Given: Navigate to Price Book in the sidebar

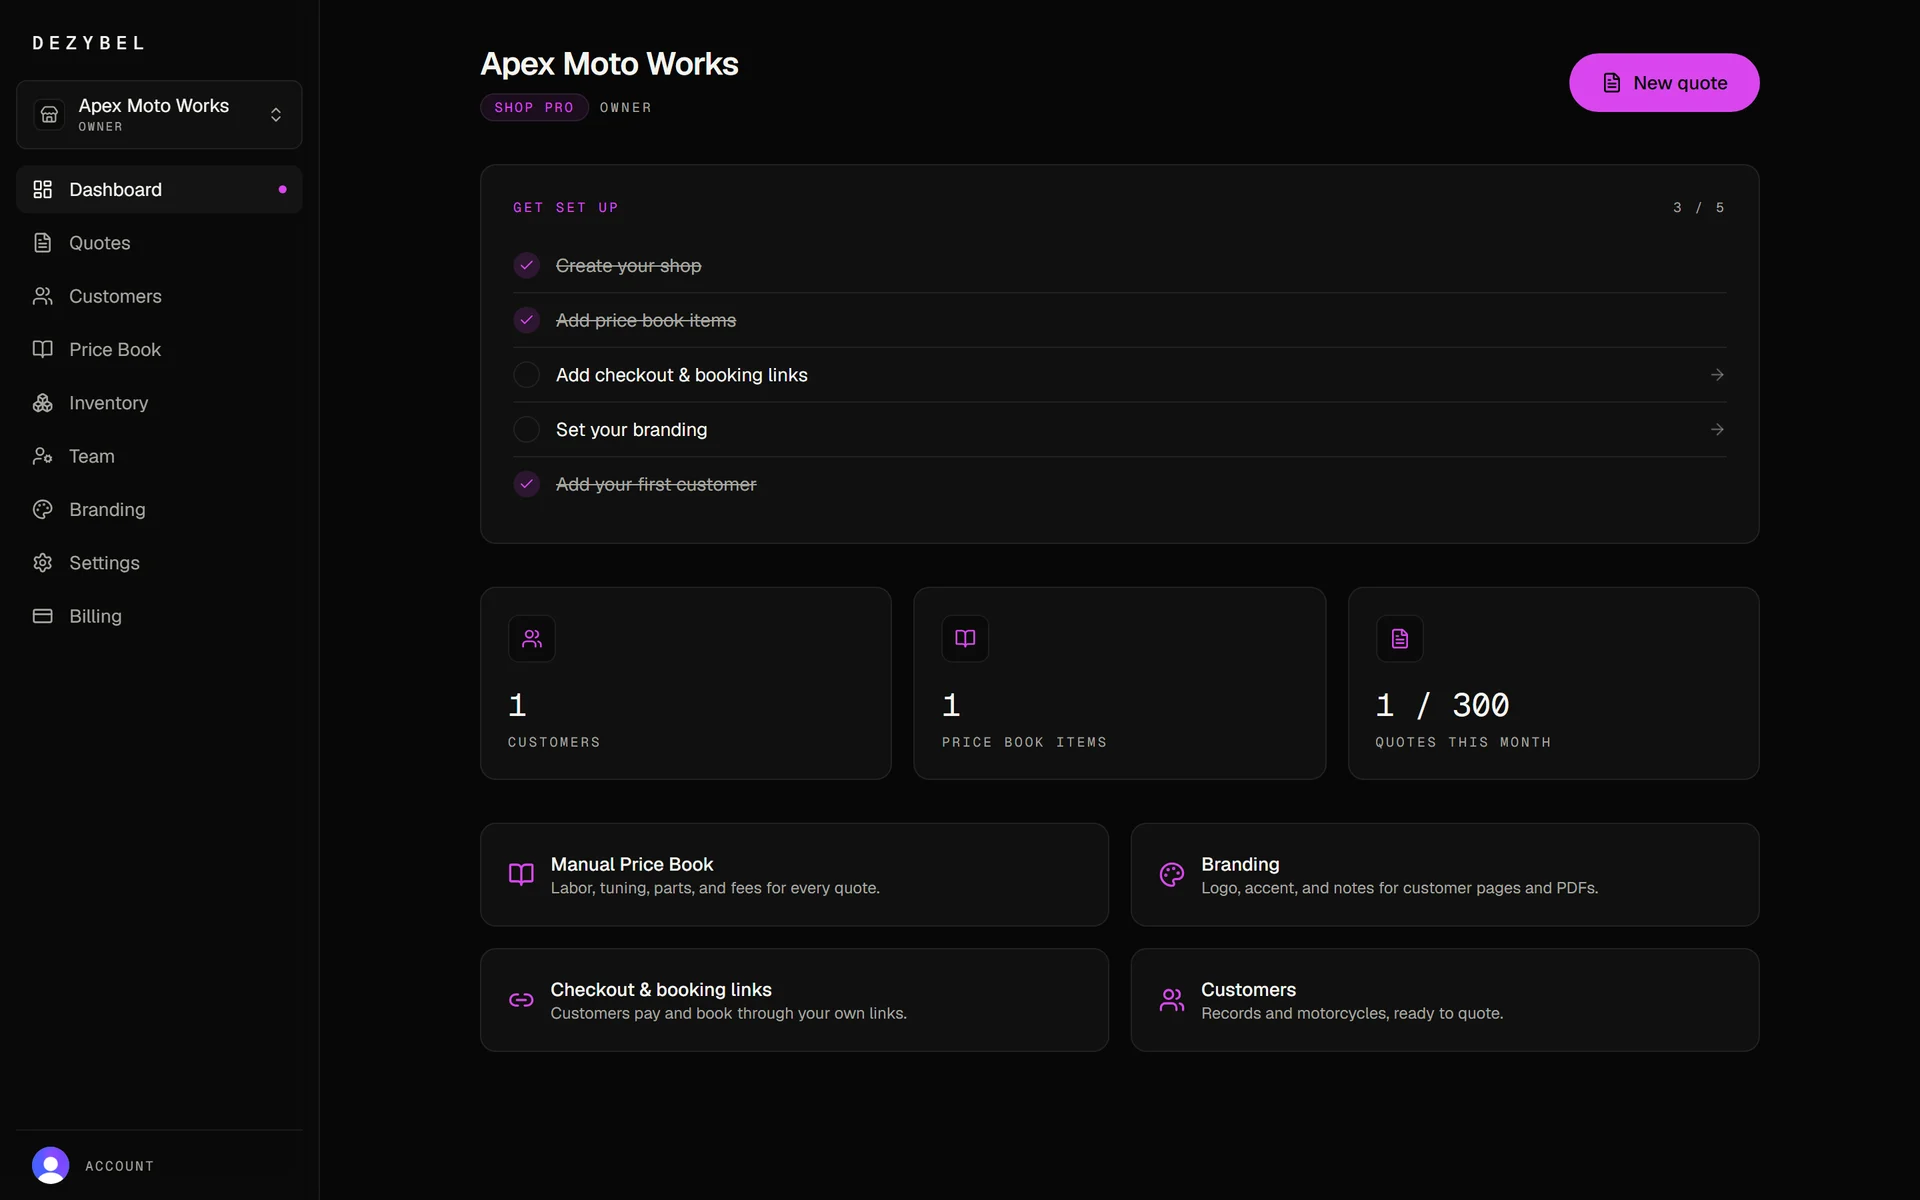Looking at the screenshot, I should [159, 349].
